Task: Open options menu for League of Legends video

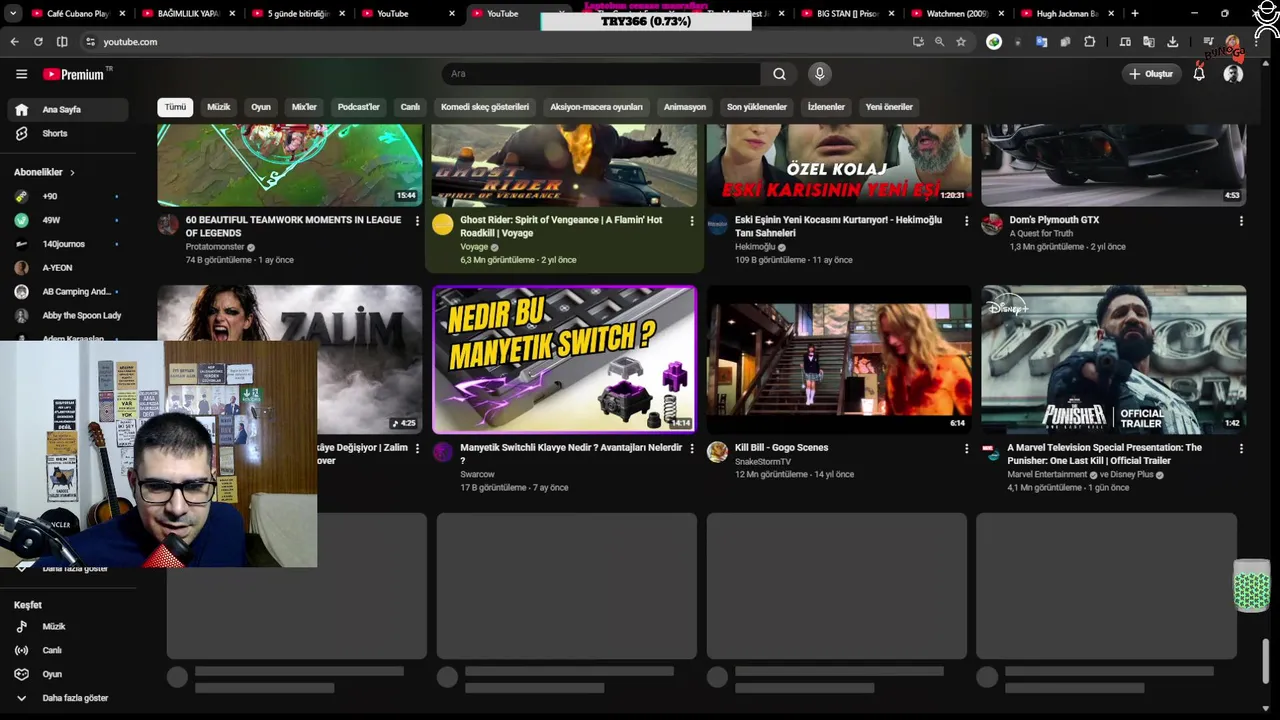Action: pyautogui.click(x=417, y=221)
